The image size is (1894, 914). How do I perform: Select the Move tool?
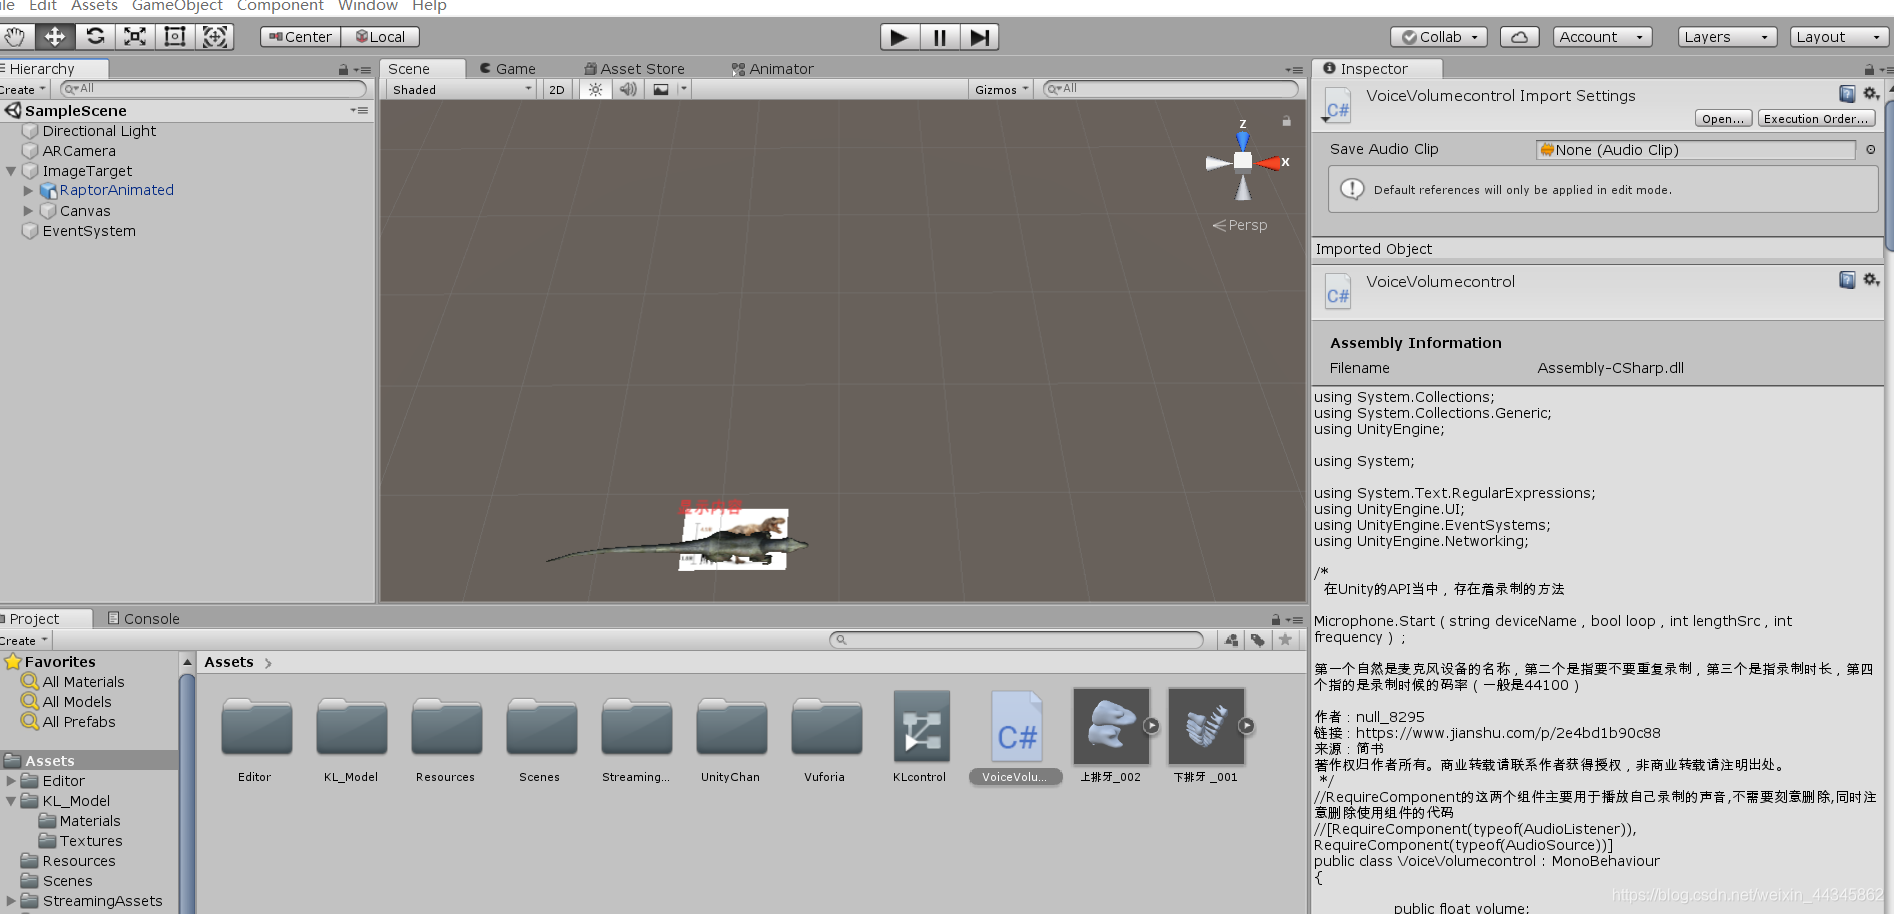click(55, 37)
